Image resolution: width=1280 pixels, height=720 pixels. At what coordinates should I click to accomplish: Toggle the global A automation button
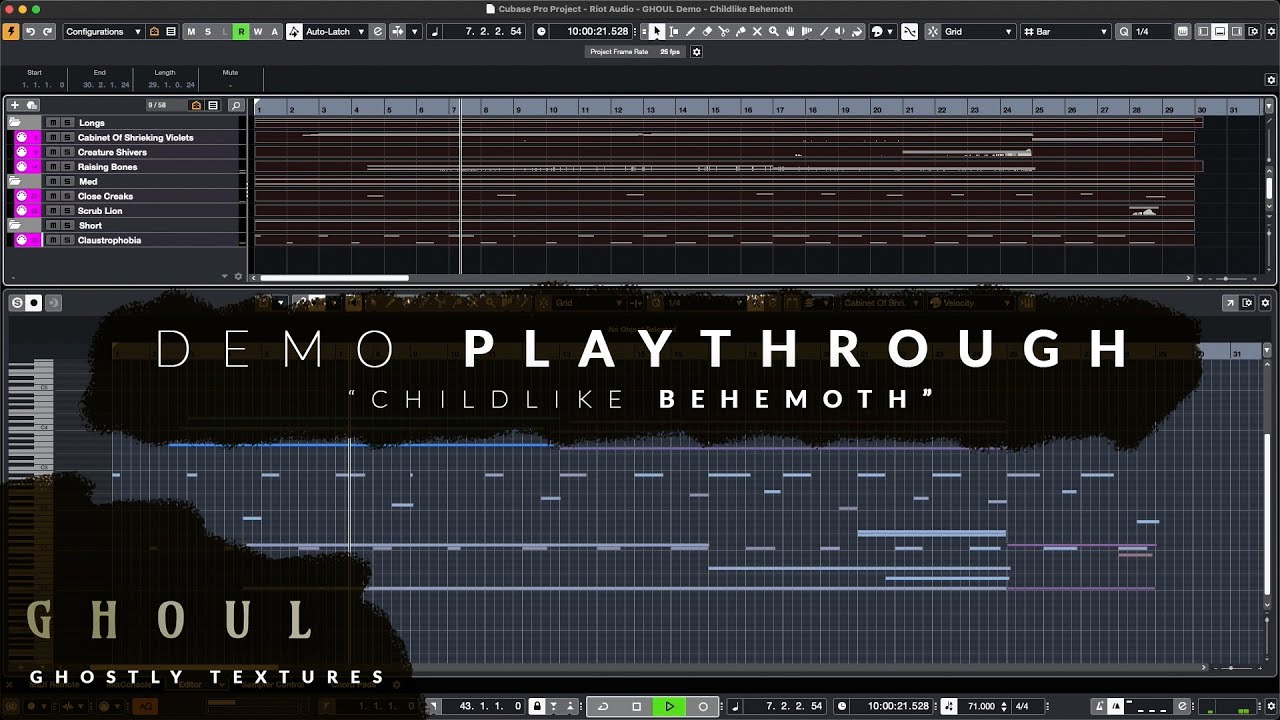coord(274,32)
